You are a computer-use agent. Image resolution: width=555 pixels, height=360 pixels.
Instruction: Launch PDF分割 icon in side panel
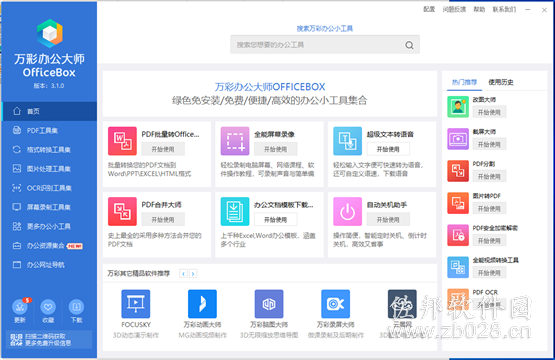coord(458,171)
